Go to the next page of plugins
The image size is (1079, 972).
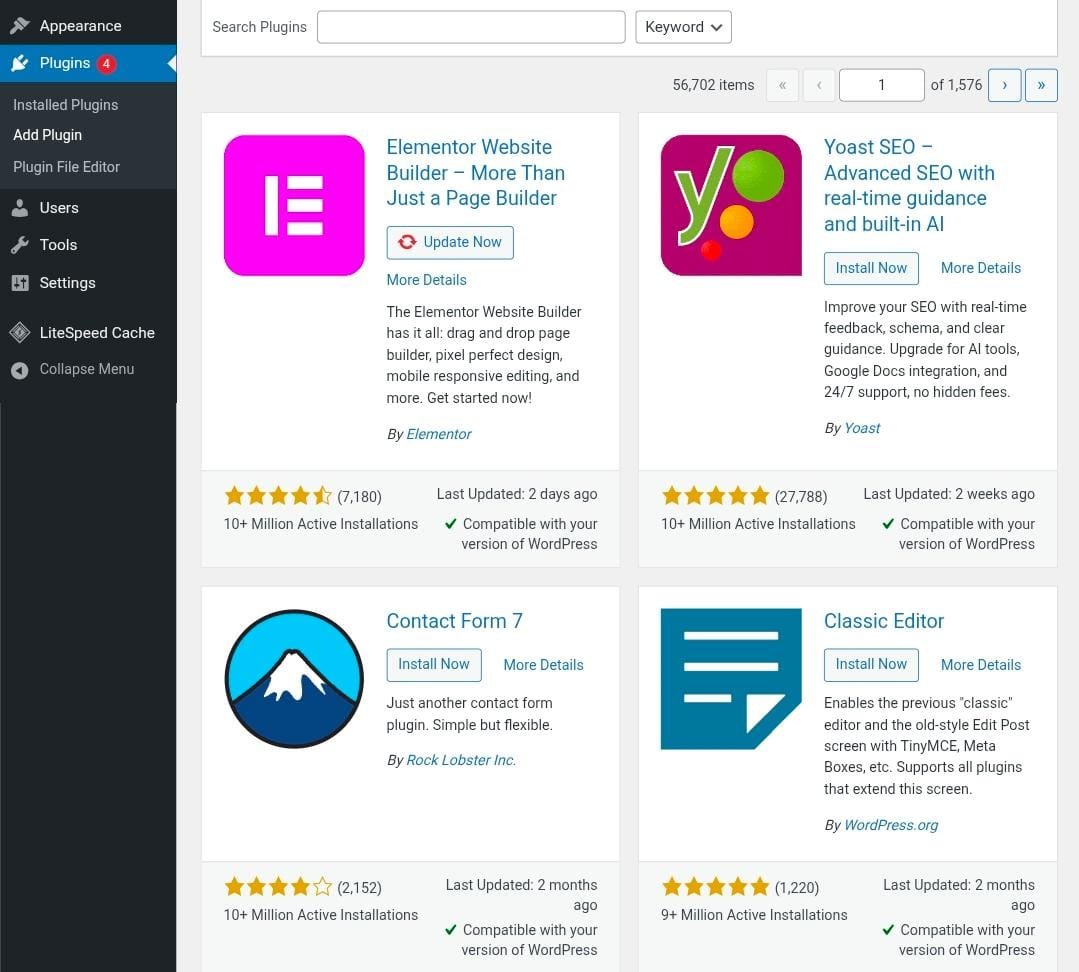click(1004, 85)
